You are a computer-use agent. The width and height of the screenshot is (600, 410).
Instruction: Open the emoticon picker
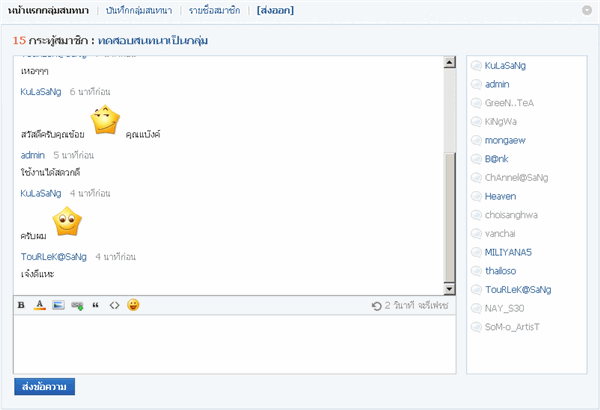pyautogui.click(x=133, y=305)
